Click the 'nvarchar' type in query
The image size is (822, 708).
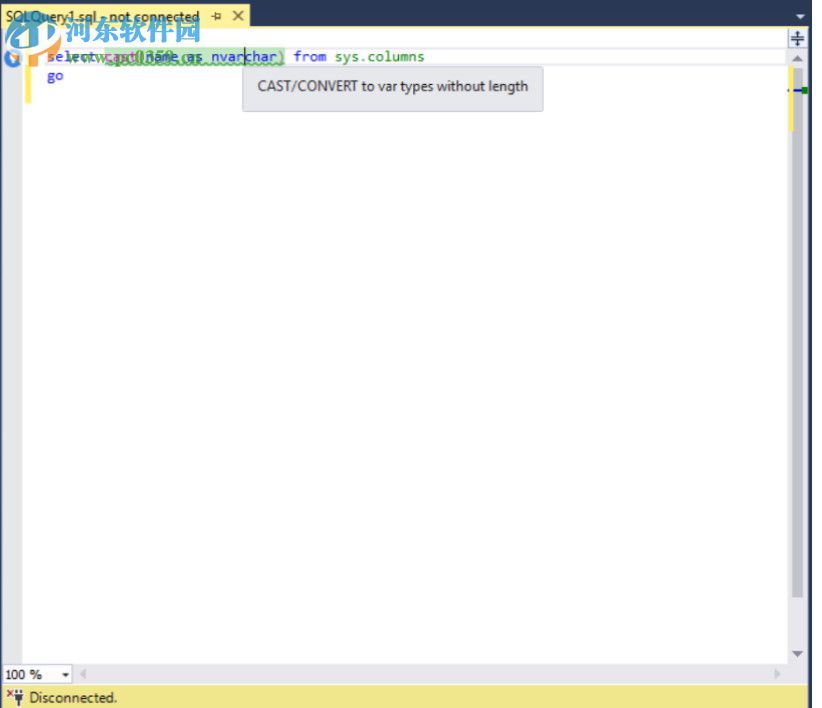pos(244,57)
